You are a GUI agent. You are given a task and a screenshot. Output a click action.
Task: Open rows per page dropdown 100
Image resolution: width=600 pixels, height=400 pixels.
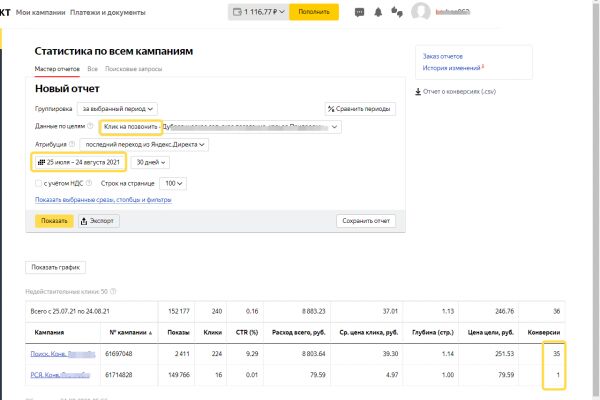tap(173, 183)
